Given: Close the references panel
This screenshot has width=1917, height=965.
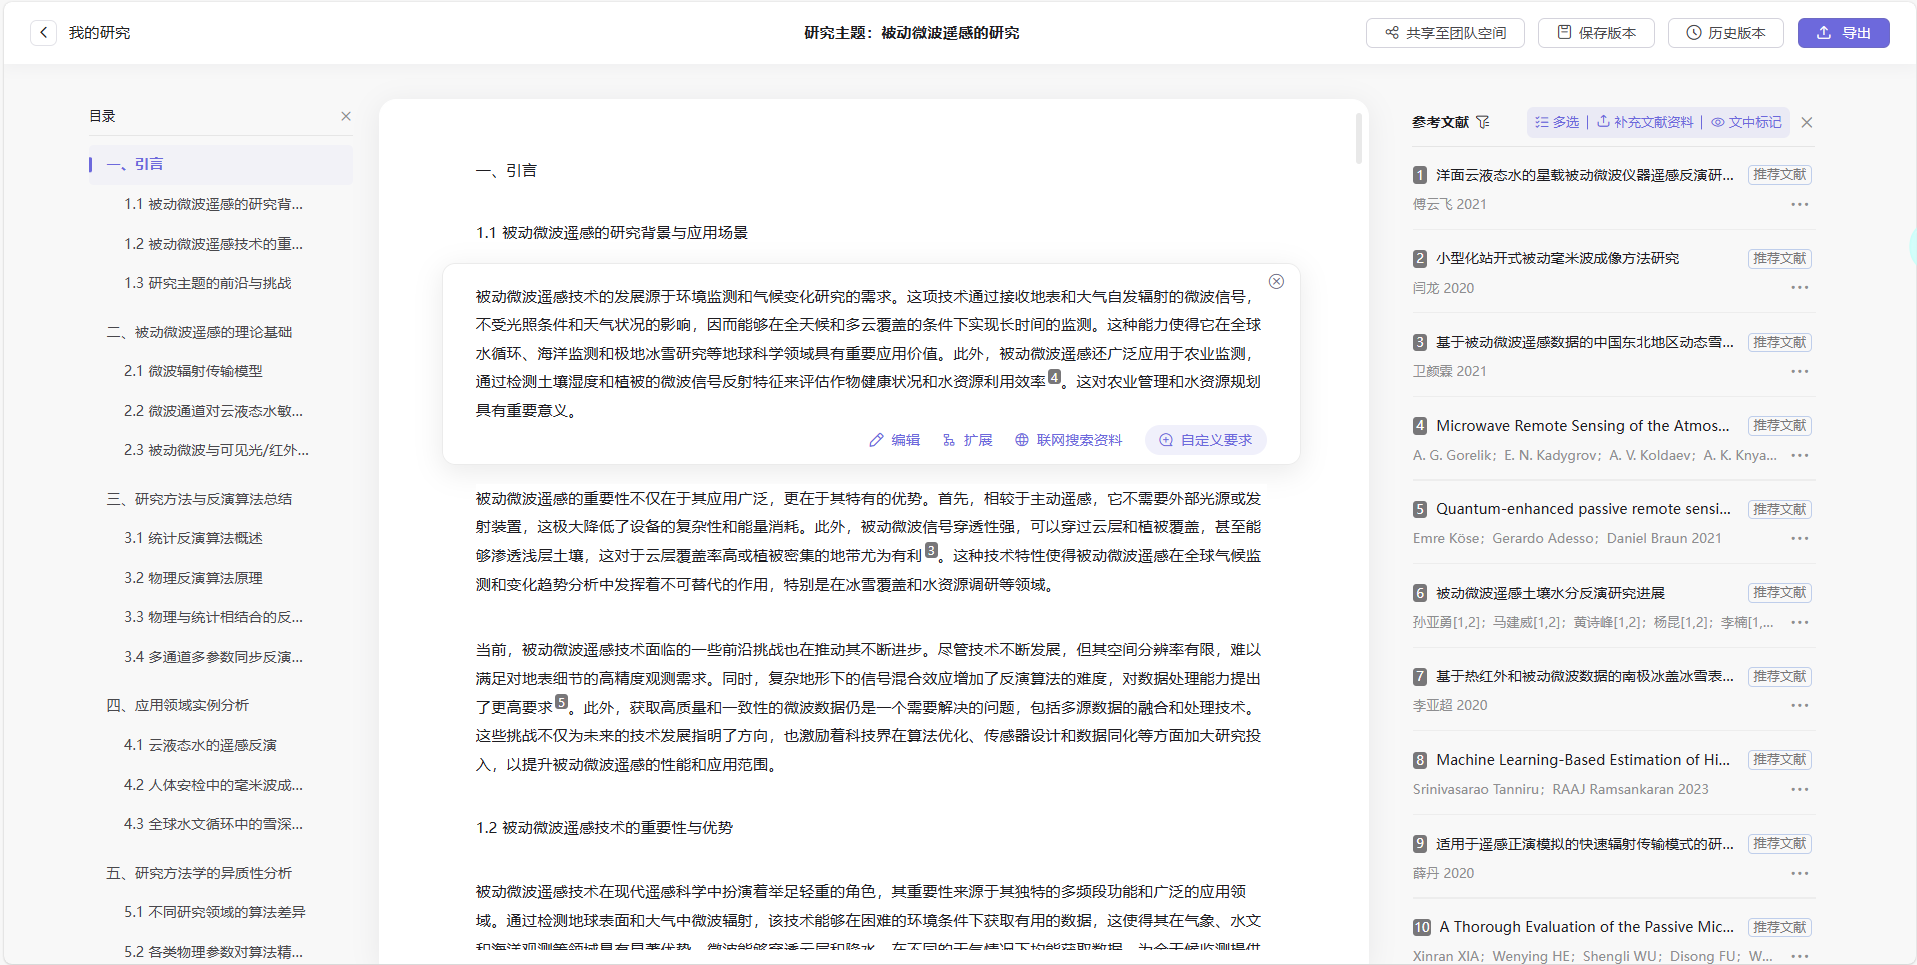Looking at the screenshot, I should (1806, 122).
